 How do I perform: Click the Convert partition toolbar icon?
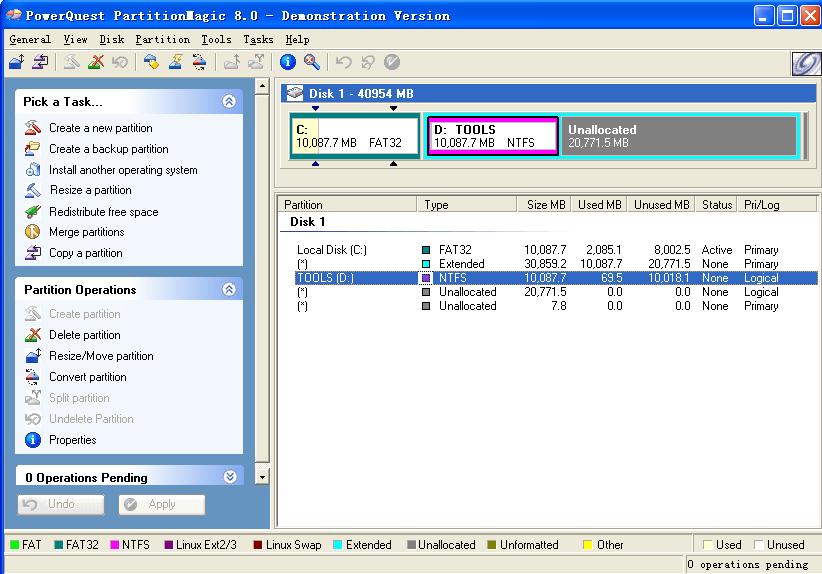point(200,62)
